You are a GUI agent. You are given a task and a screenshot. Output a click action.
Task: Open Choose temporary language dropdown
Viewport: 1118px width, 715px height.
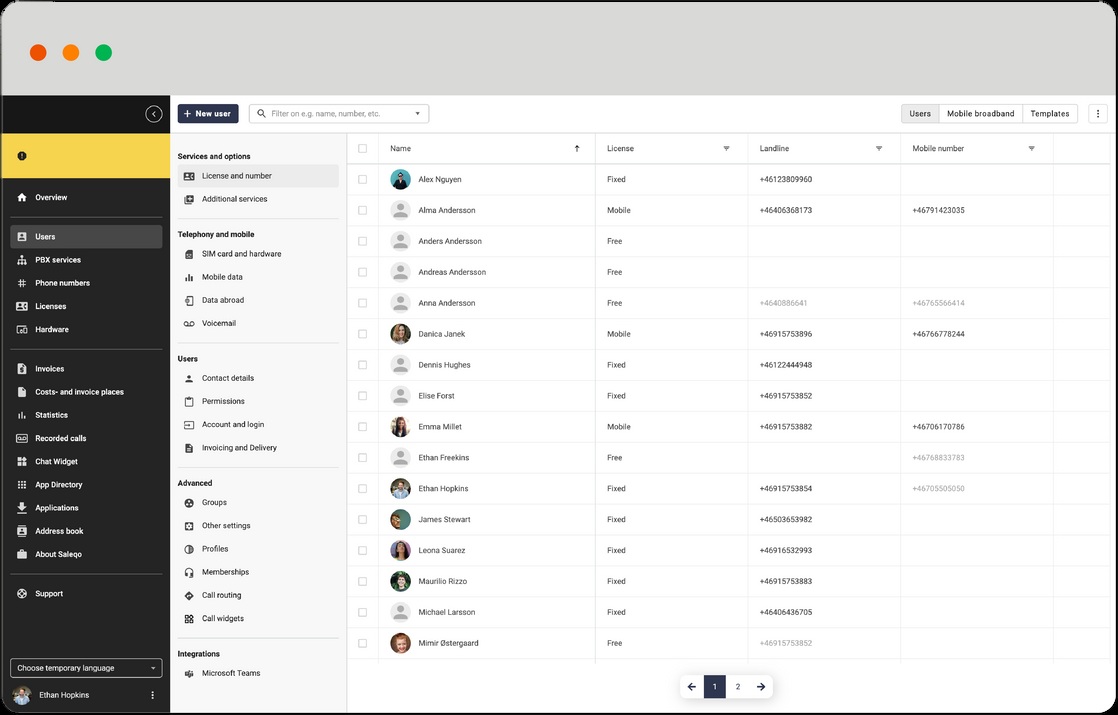(86, 668)
